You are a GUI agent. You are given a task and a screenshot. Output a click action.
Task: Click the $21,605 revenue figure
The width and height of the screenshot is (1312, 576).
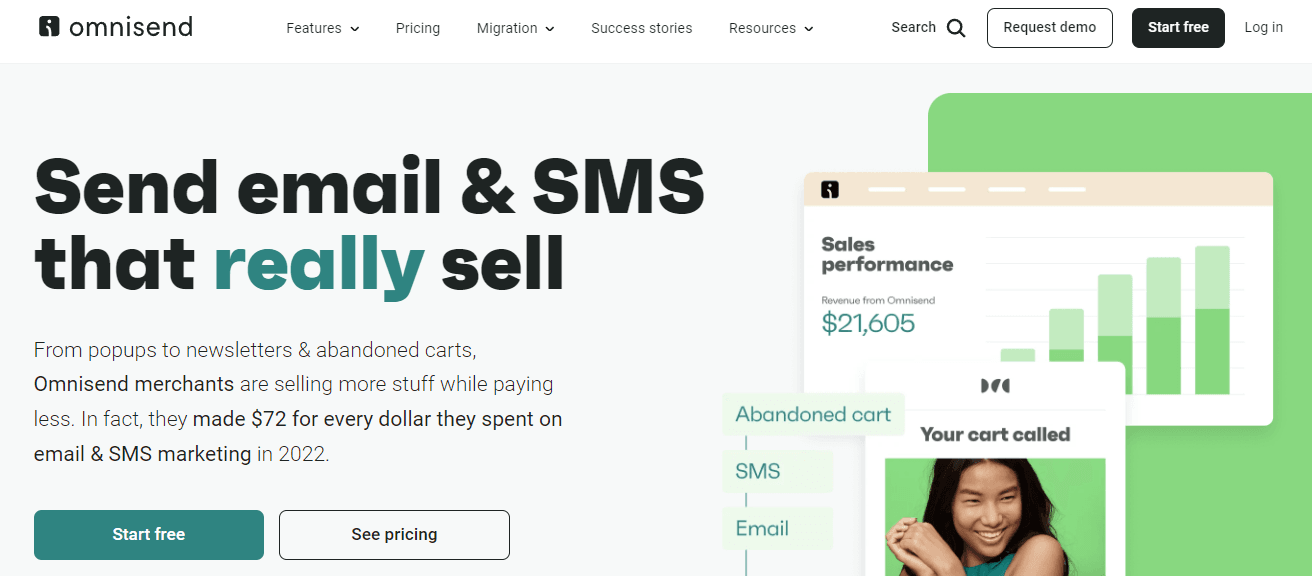(869, 324)
